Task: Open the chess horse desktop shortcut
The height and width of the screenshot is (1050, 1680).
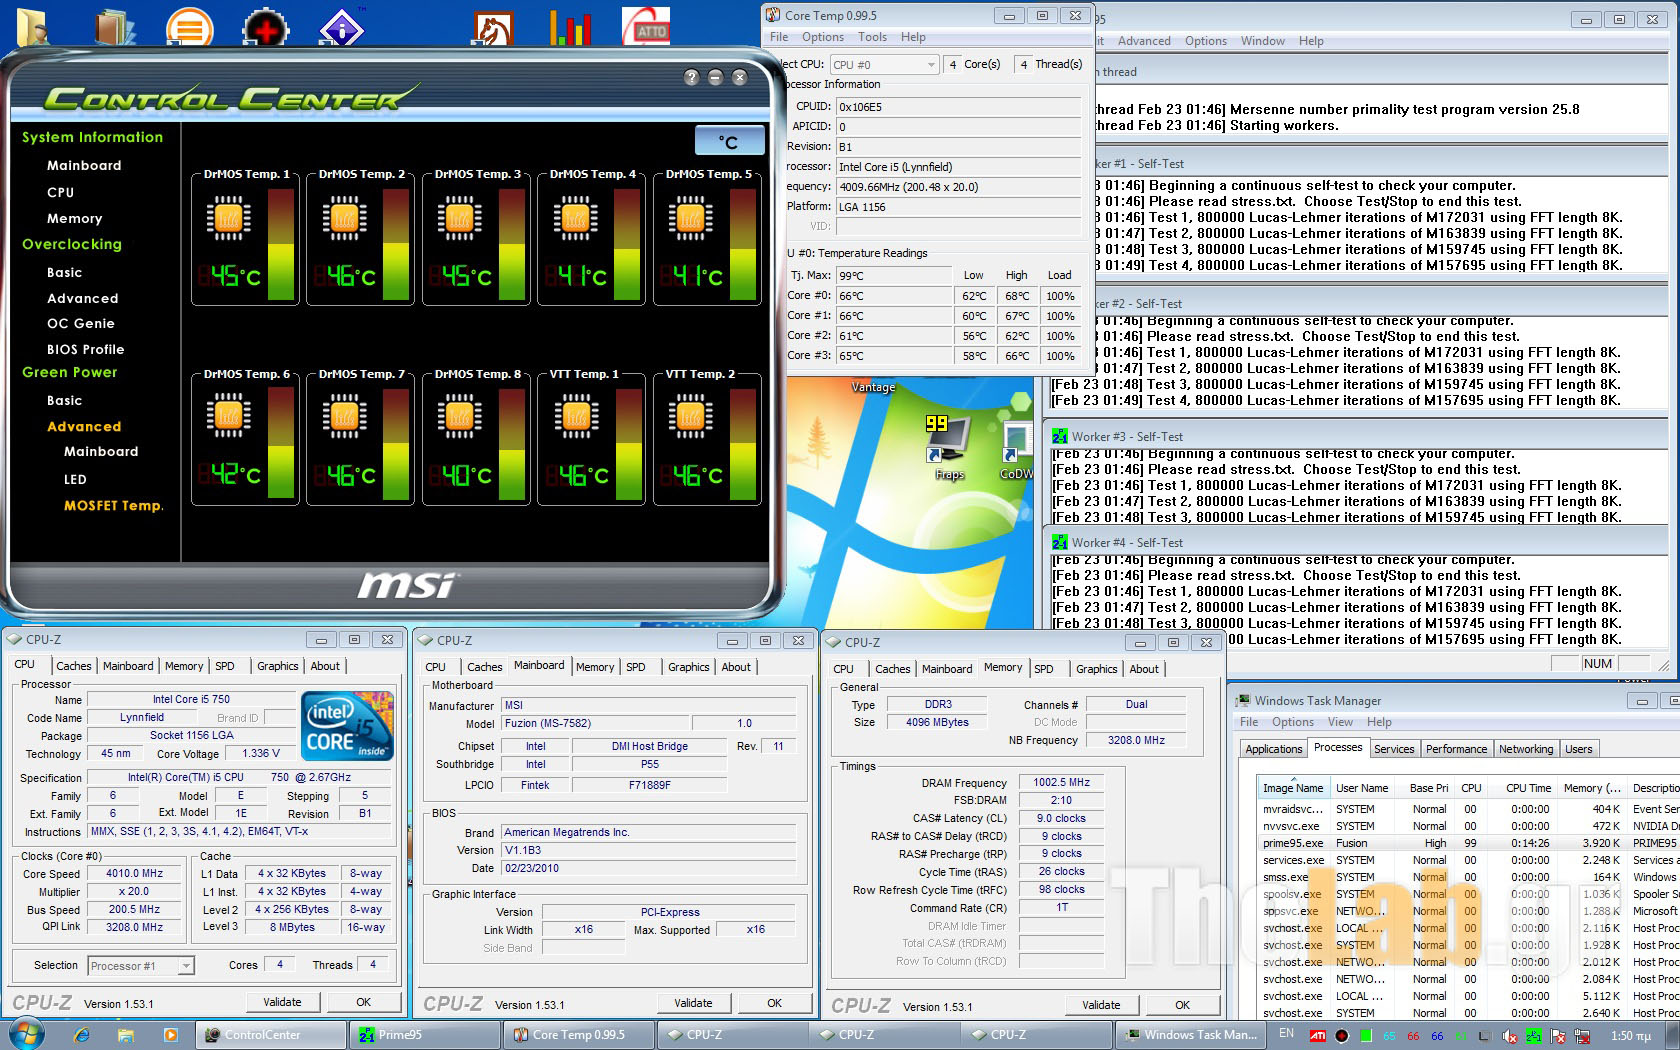Action: [x=492, y=28]
